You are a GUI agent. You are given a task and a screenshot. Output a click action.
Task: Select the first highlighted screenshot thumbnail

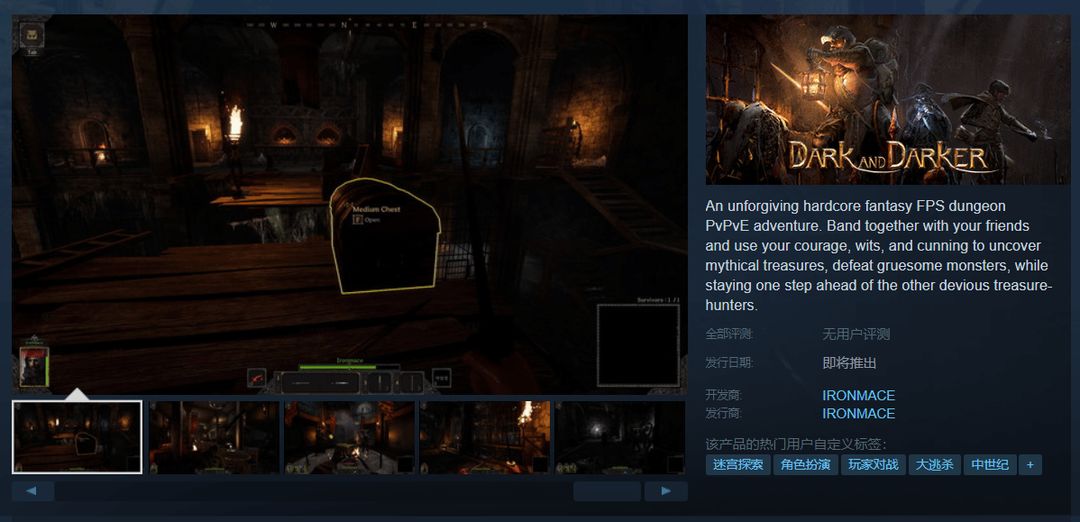(x=77, y=437)
